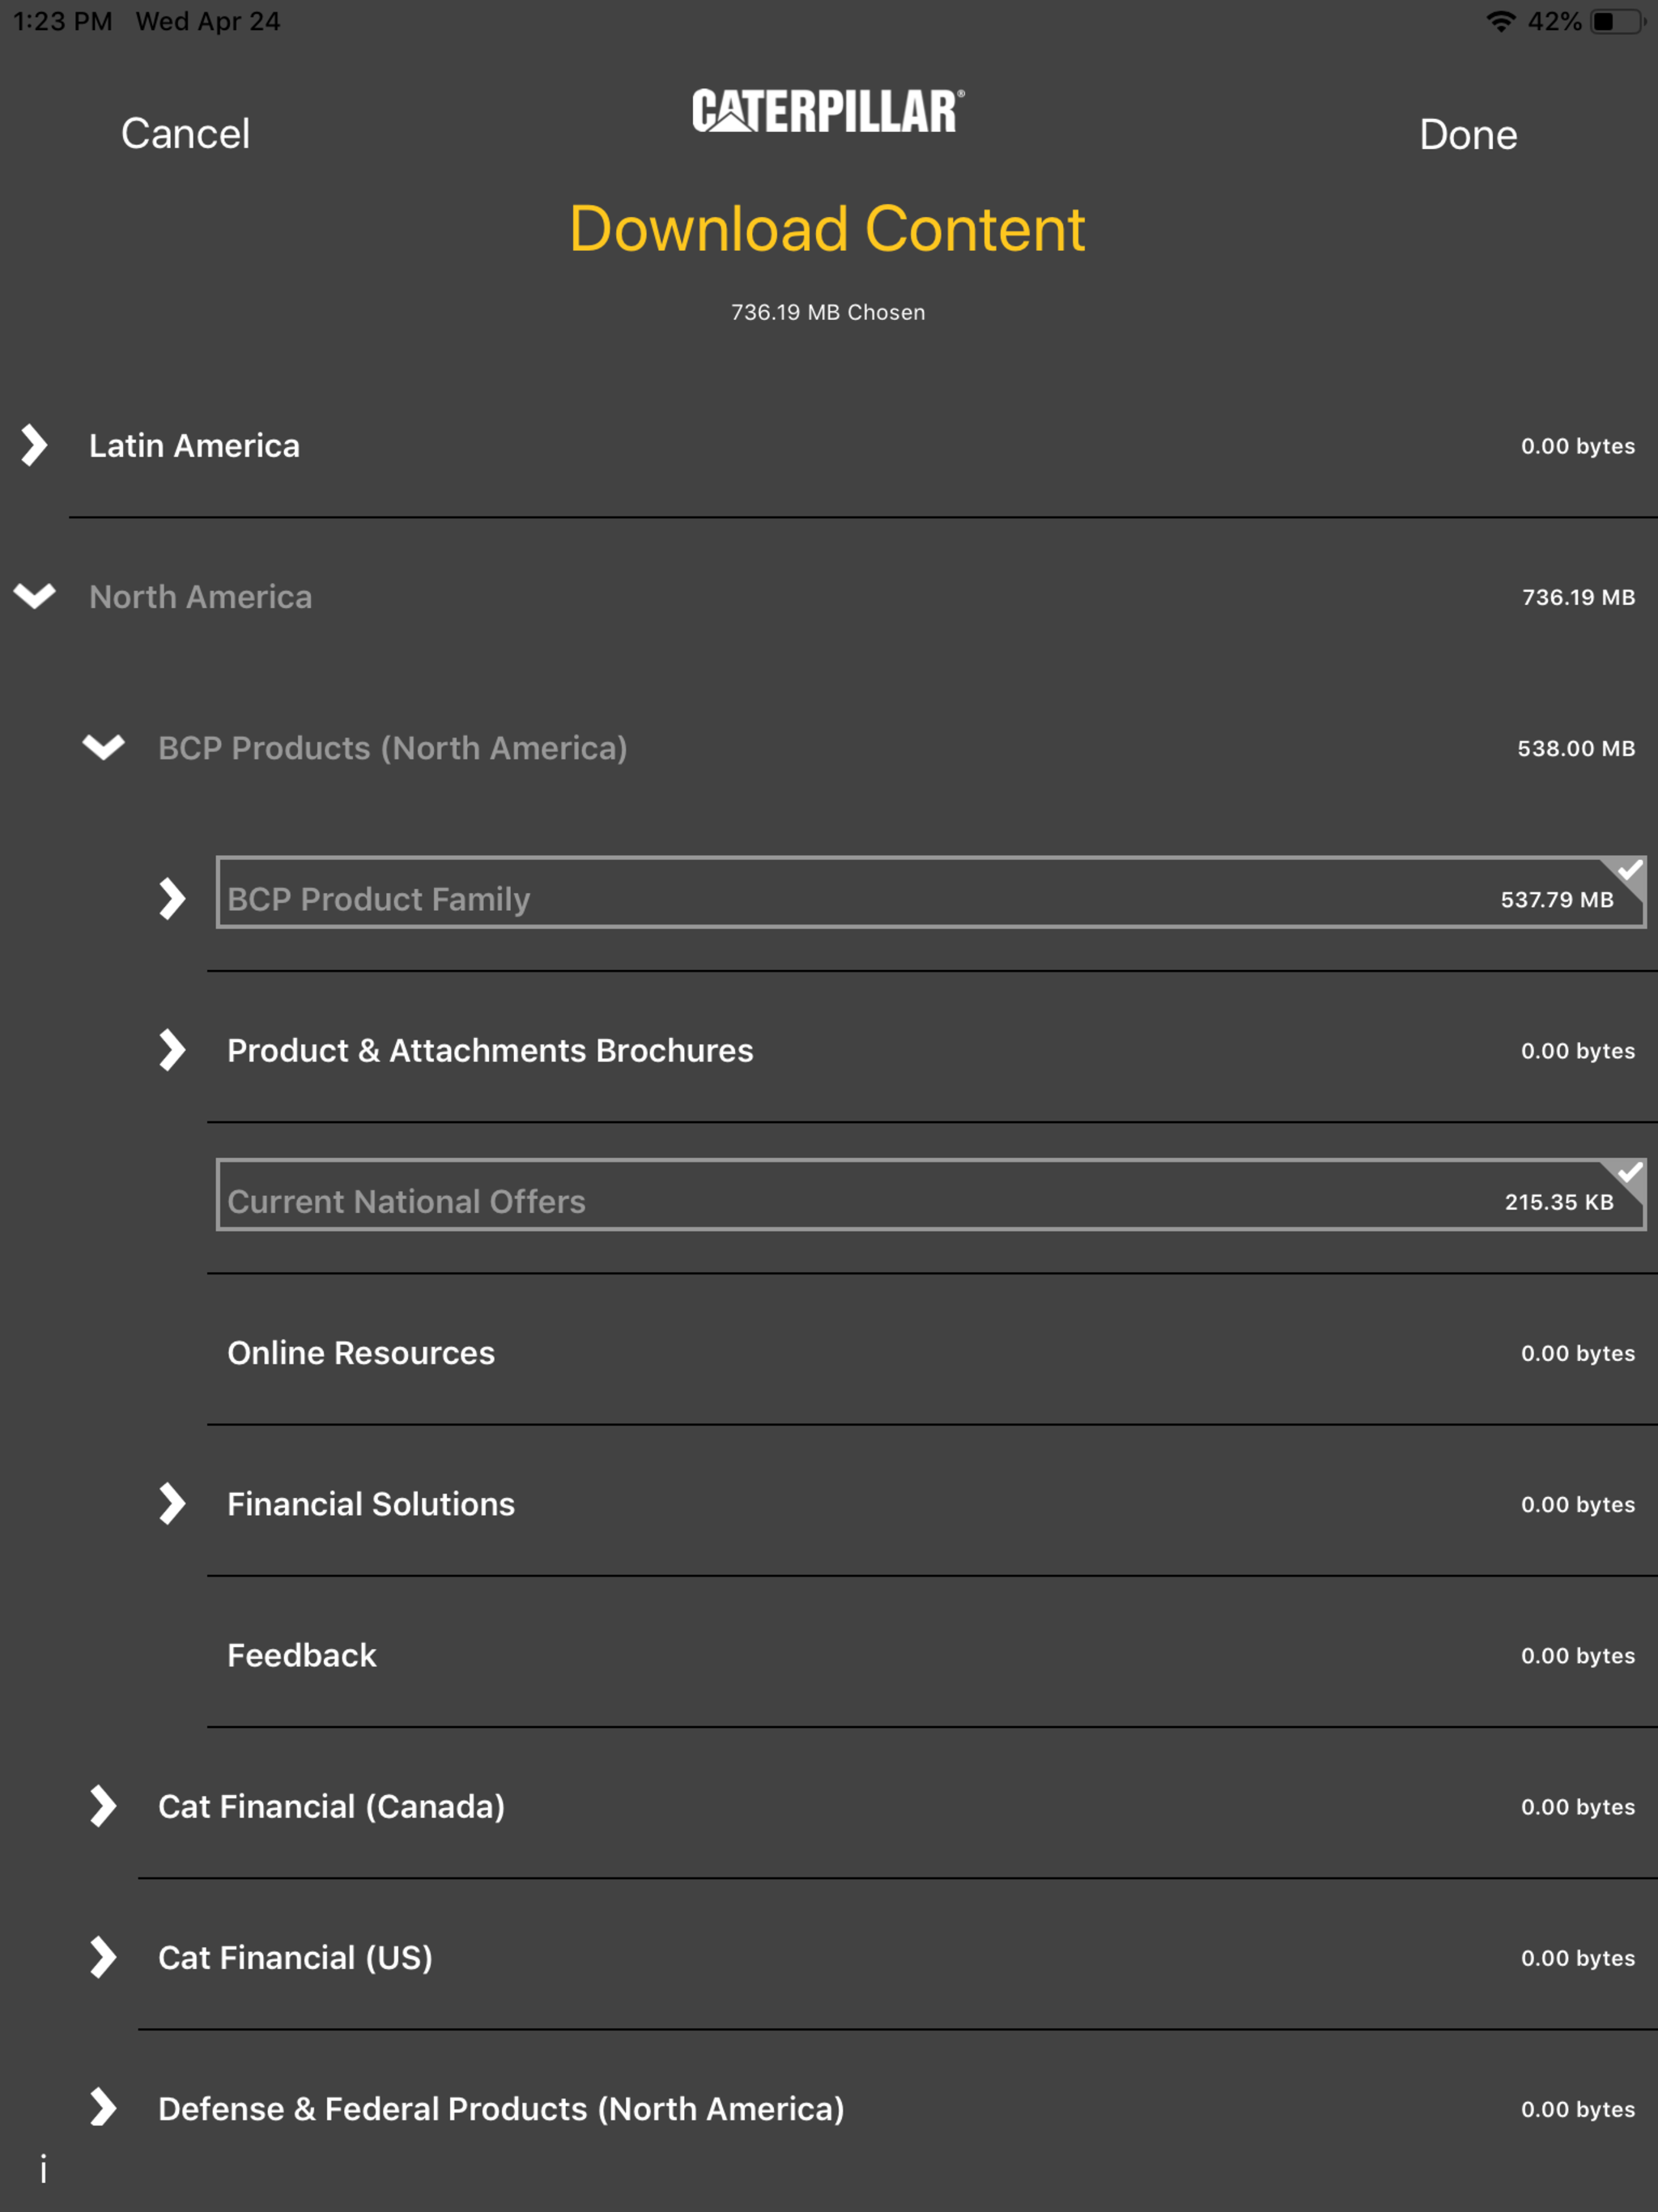Select BCP Products (North America) label
Screen dimensions: 1658x2212
point(393,748)
